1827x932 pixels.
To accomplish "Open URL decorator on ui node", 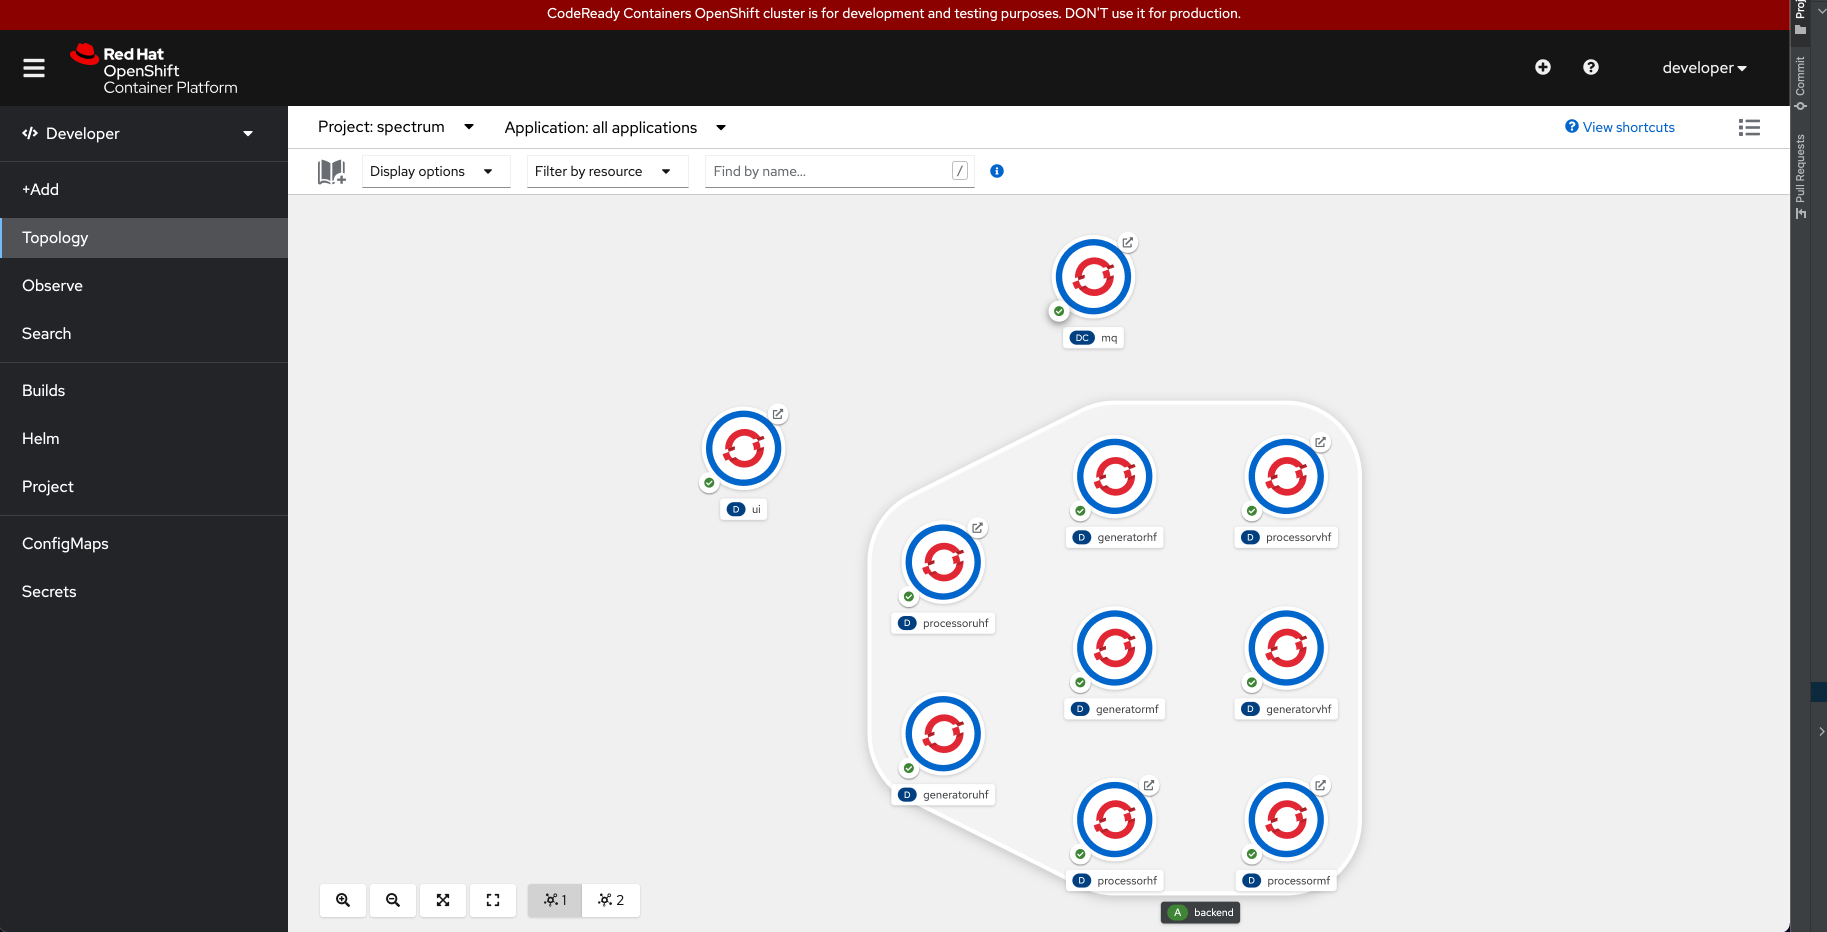I will click(x=778, y=414).
